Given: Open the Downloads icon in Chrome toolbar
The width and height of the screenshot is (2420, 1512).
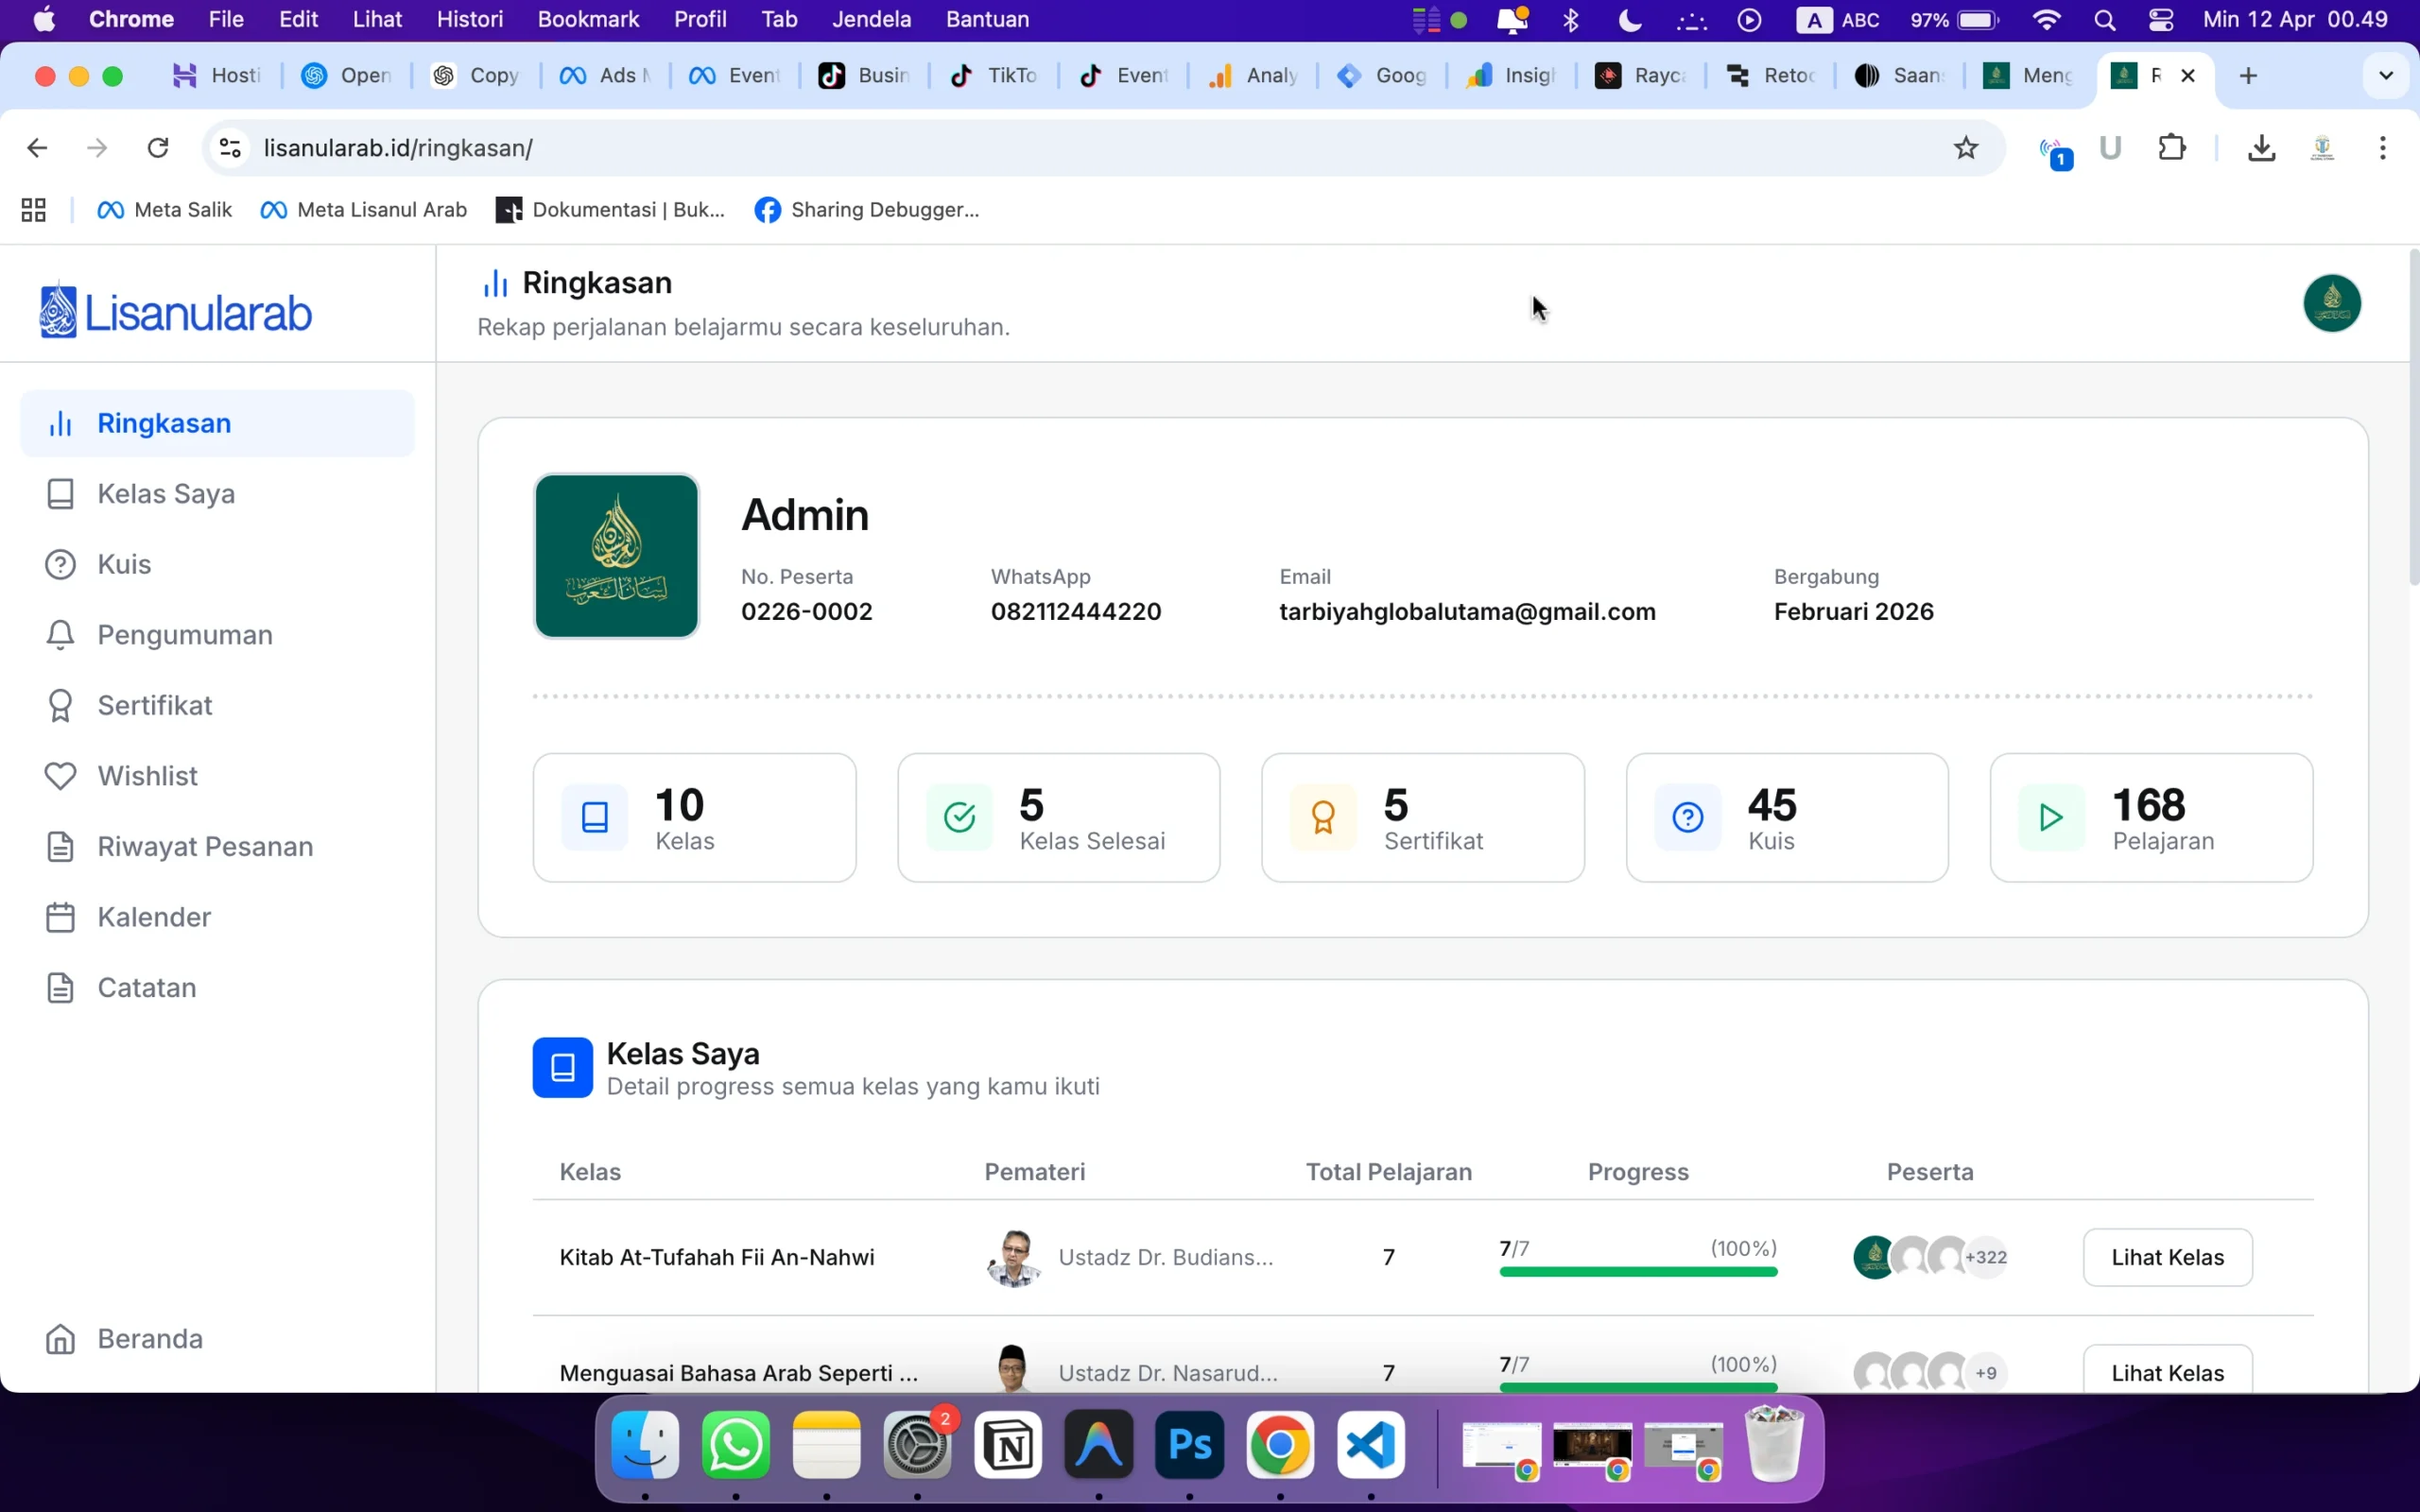Looking at the screenshot, I should coord(2260,147).
